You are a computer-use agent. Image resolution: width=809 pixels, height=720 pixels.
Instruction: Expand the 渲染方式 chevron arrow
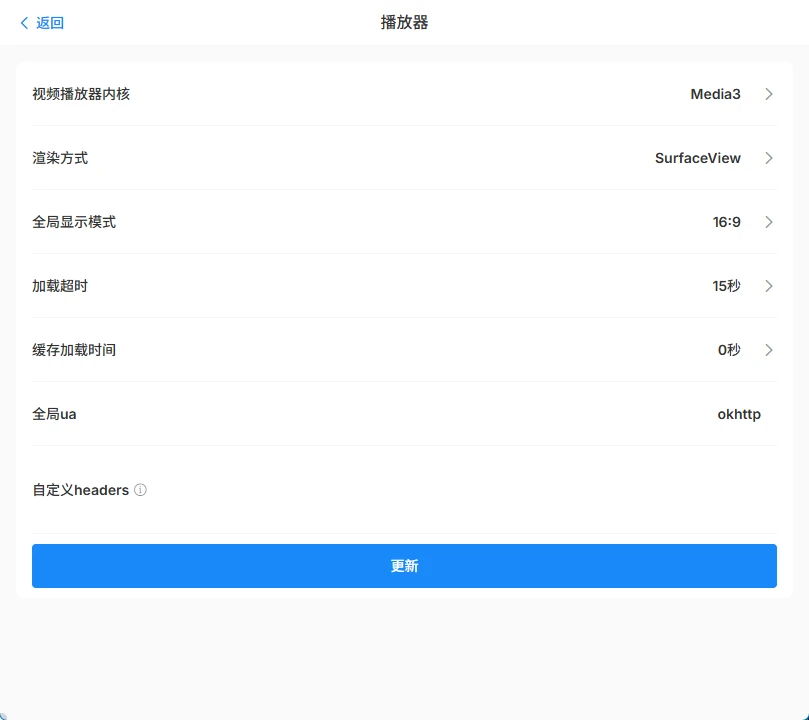click(x=769, y=158)
